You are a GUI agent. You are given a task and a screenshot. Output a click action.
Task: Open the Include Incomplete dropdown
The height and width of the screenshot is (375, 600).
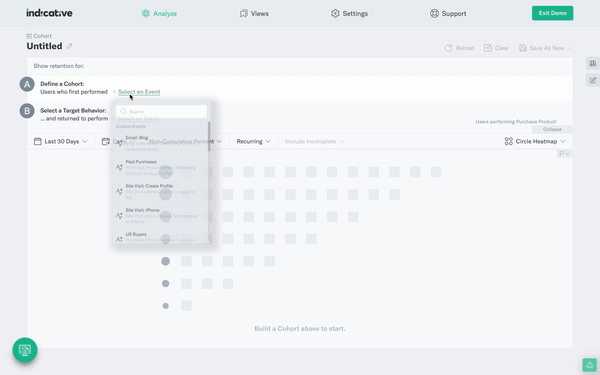[314, 141]
